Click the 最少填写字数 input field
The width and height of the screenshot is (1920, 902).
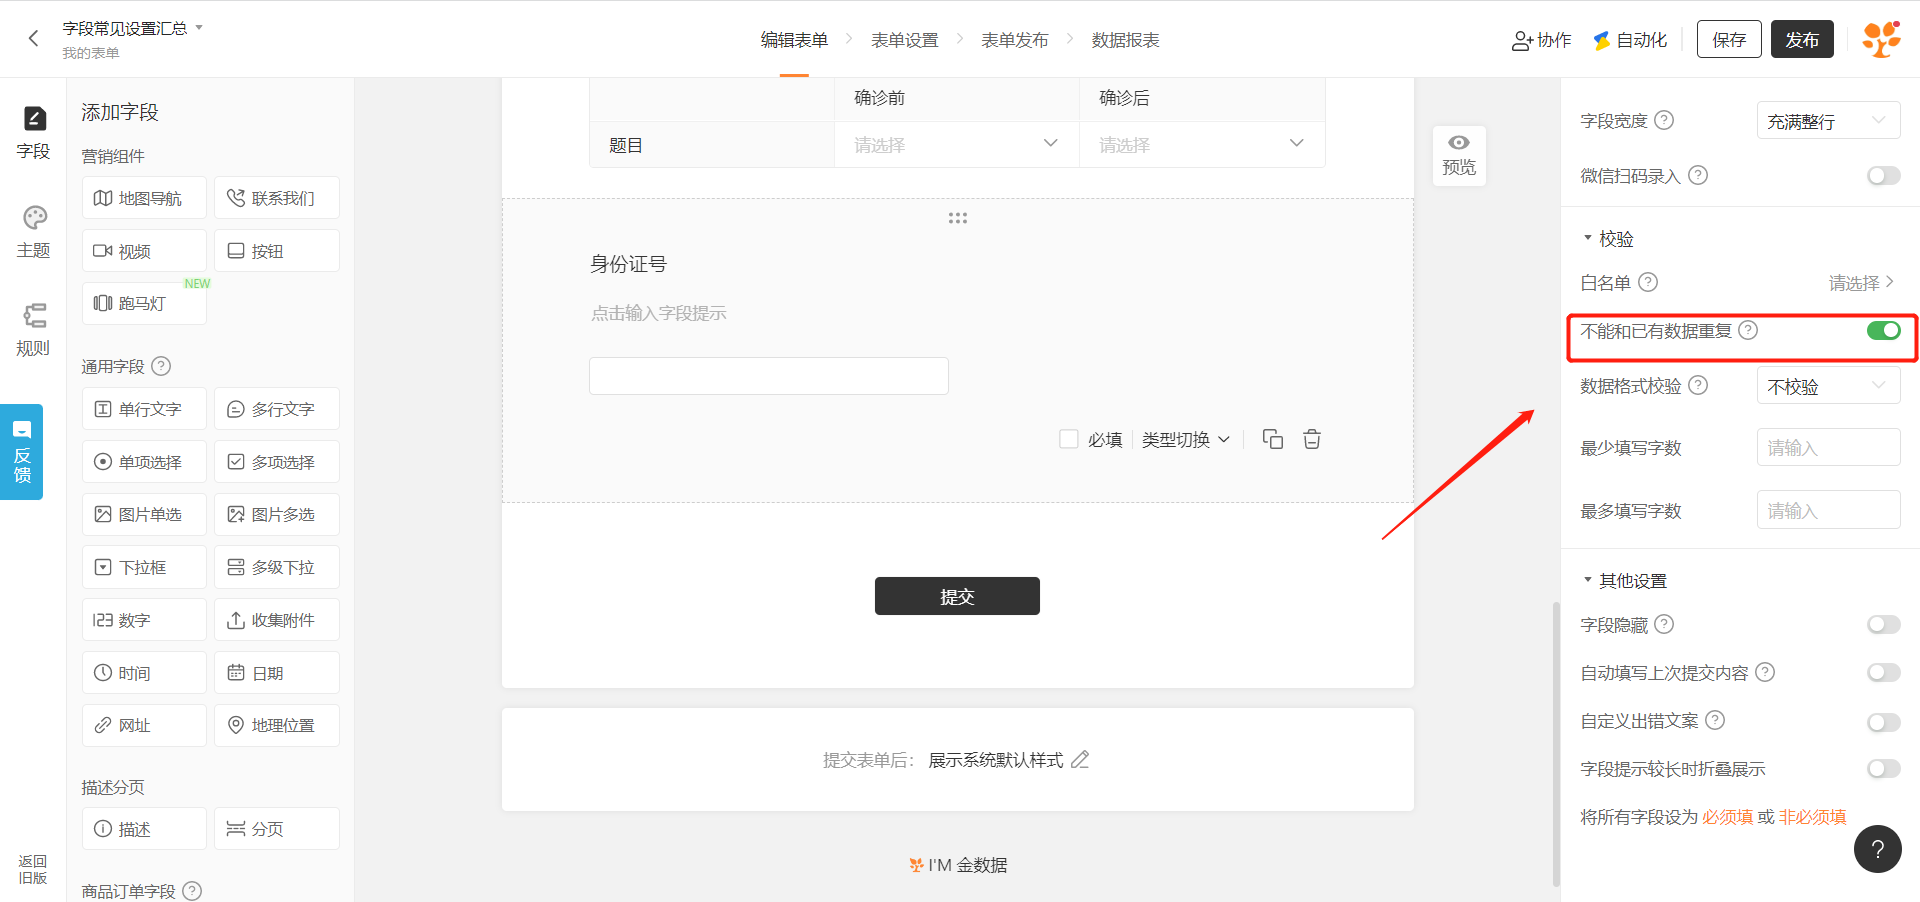tap(1827, 448)
